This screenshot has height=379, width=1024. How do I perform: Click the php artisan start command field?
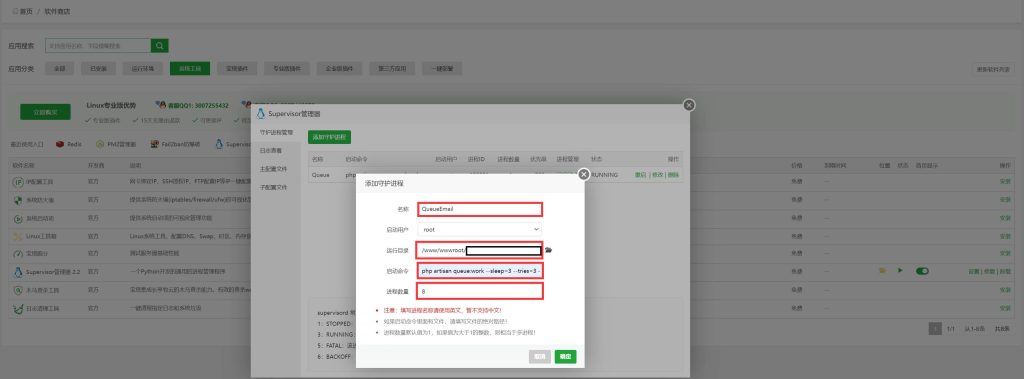(x=480, y=271)
